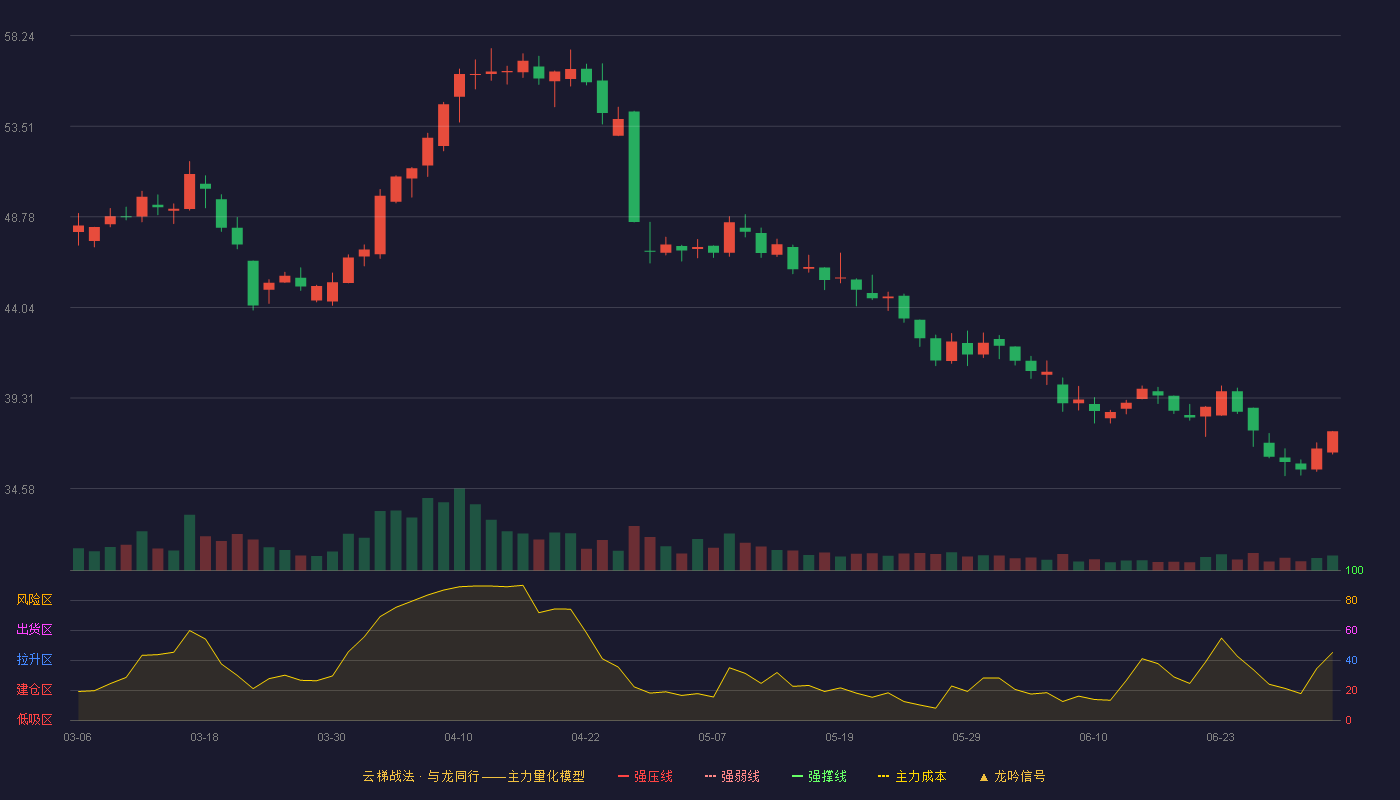Click the 03-30 date label
The image size is (1400, 800).
pyautogui.click(x=331, y=737)
